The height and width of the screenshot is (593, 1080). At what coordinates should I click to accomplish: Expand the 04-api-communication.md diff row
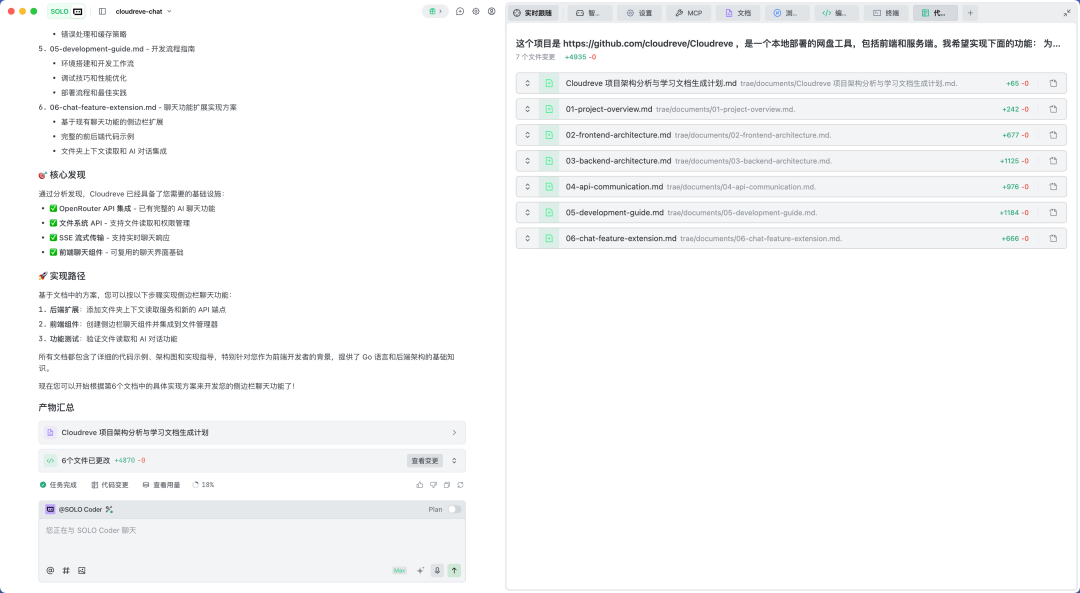point(528,187)
